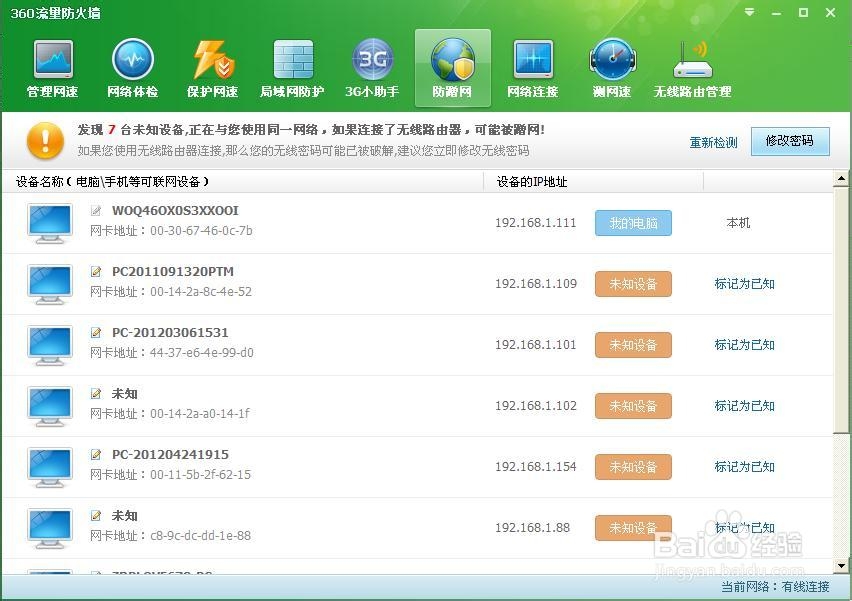Screen dimensions: 852x601
Task: Mark 192.168.1.88 as known (标记为已知)
Action: pos(744,528)
